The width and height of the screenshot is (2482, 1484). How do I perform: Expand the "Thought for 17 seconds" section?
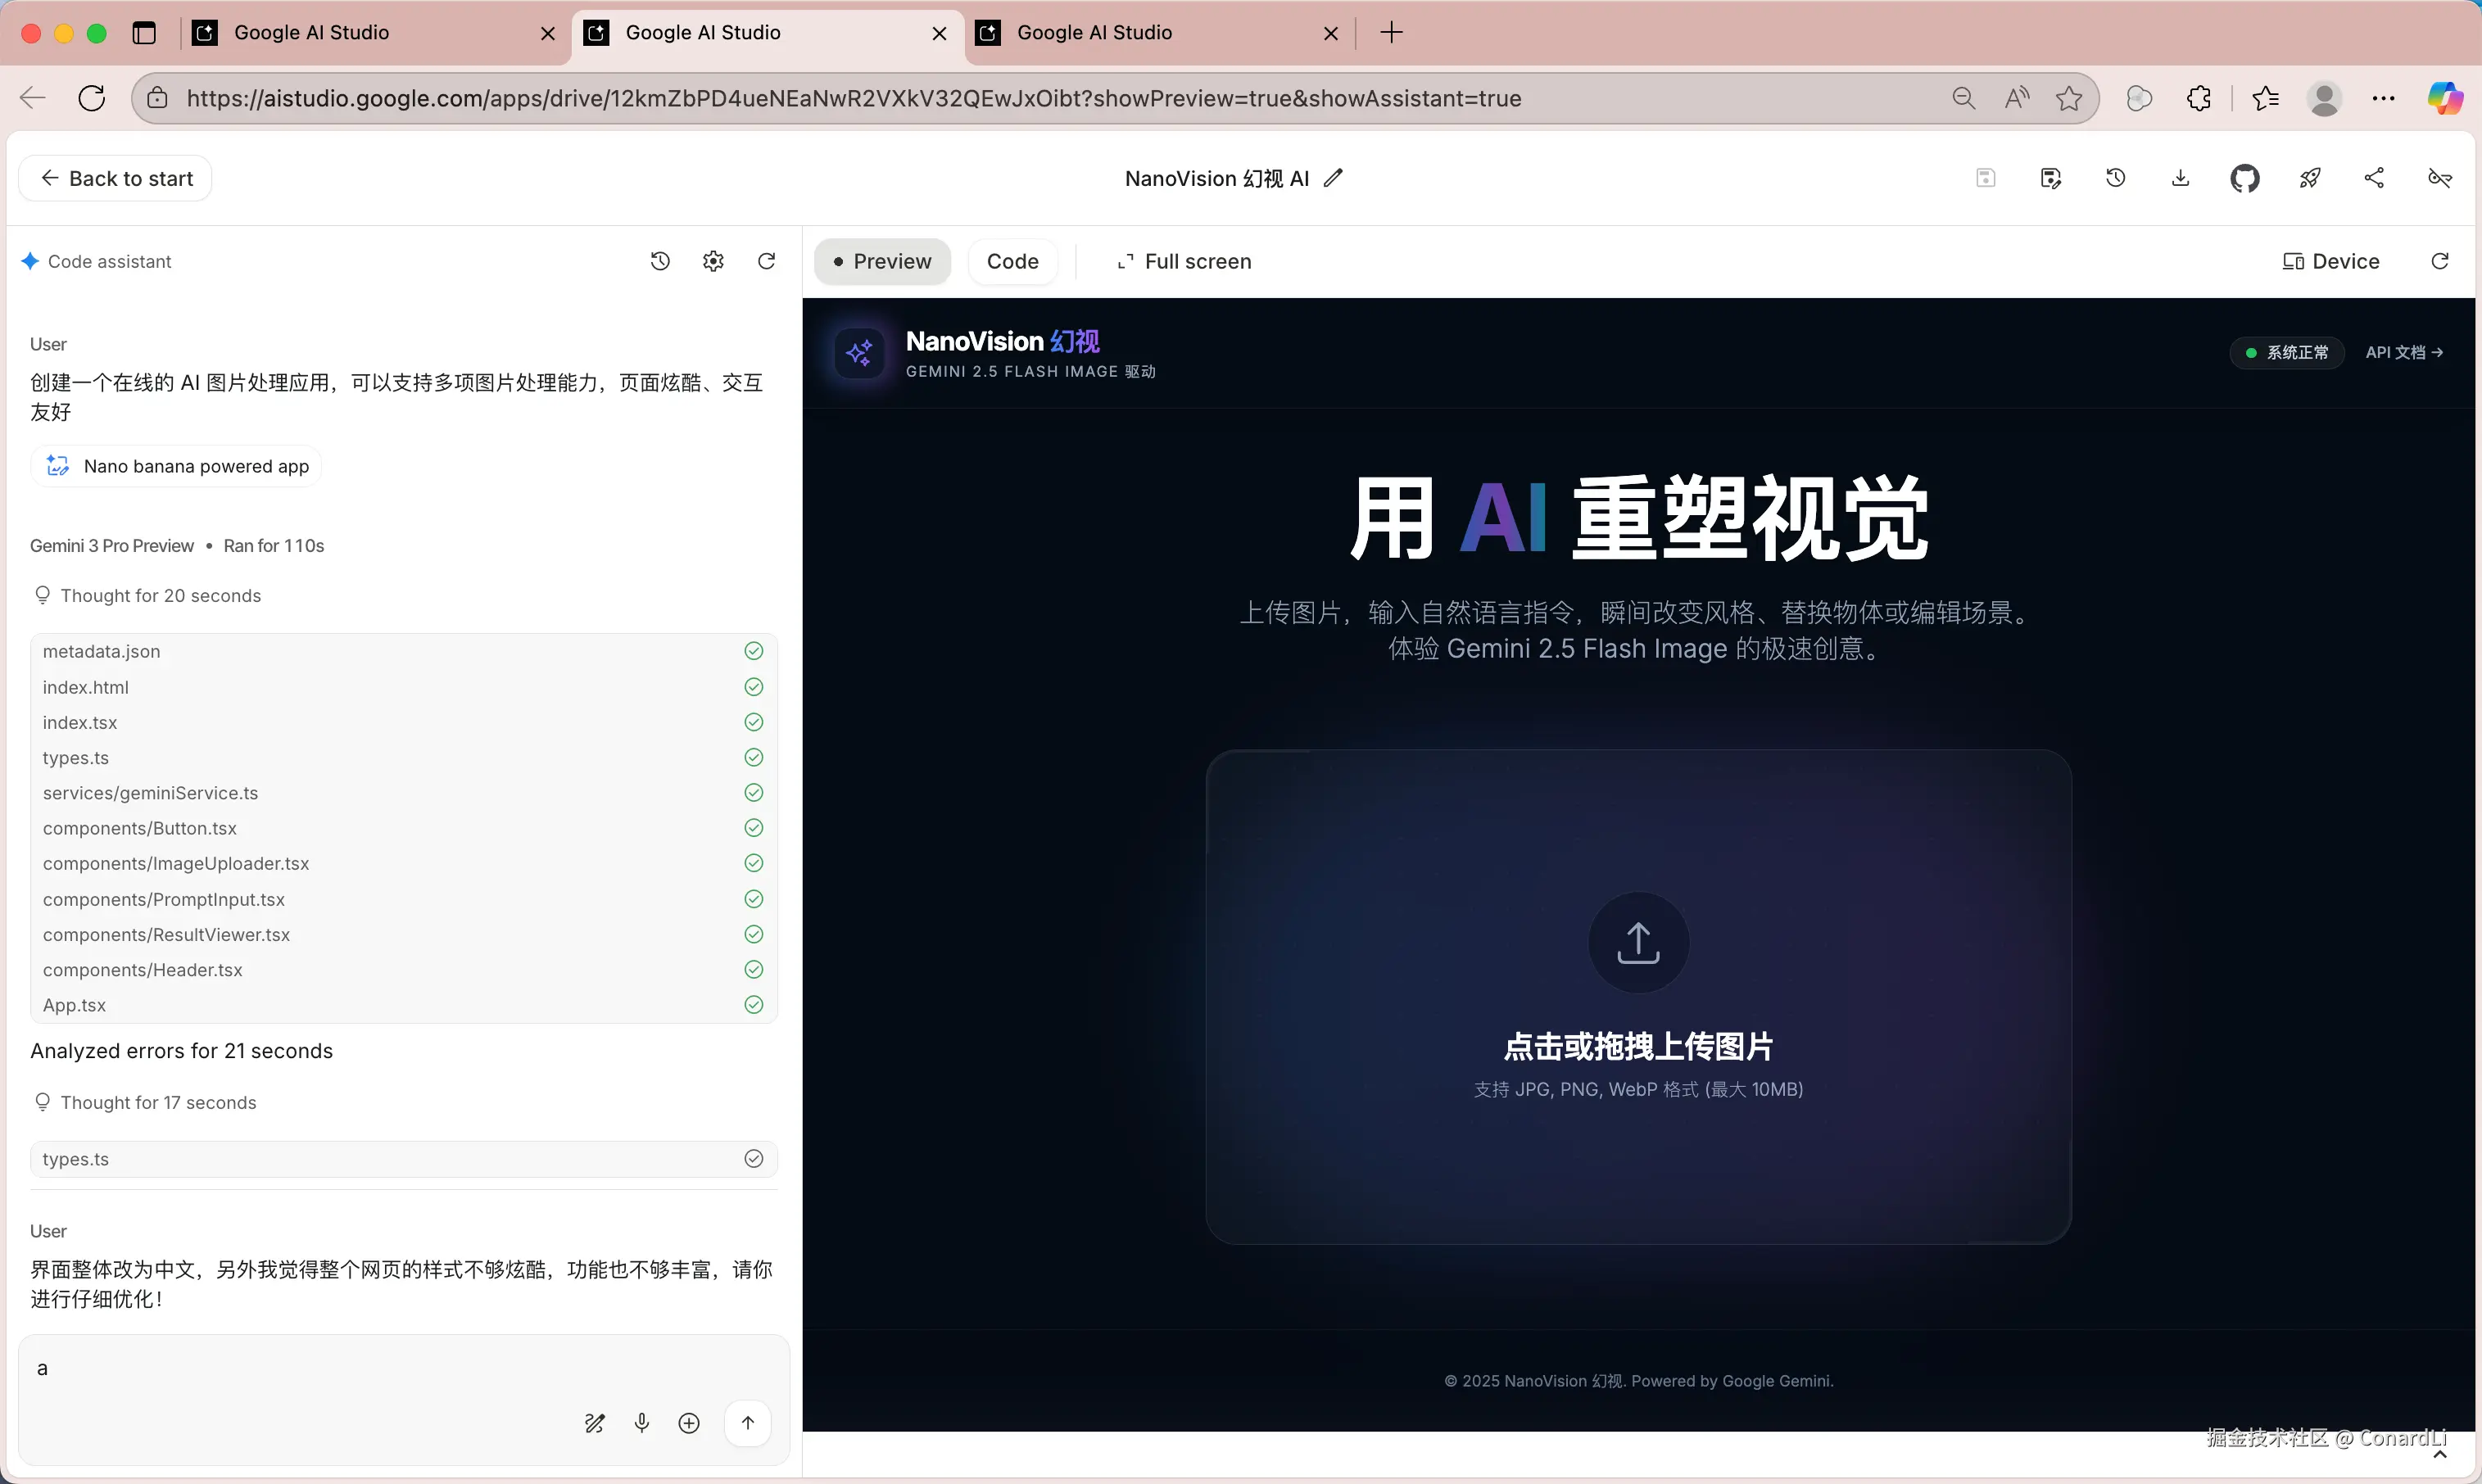click(158, 1102)
